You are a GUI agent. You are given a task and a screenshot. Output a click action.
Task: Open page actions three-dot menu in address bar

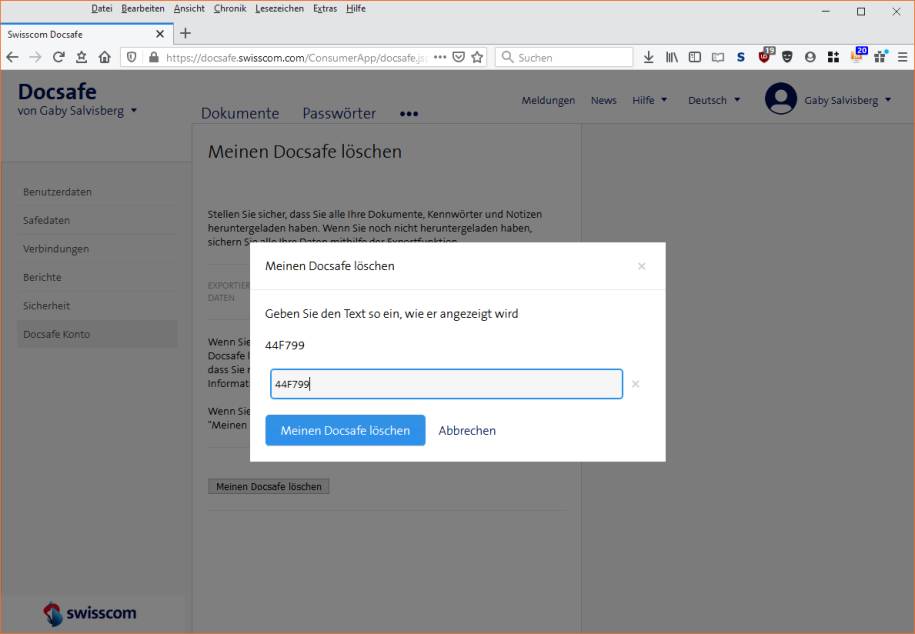pyautogui.click(x=440, y=57)
